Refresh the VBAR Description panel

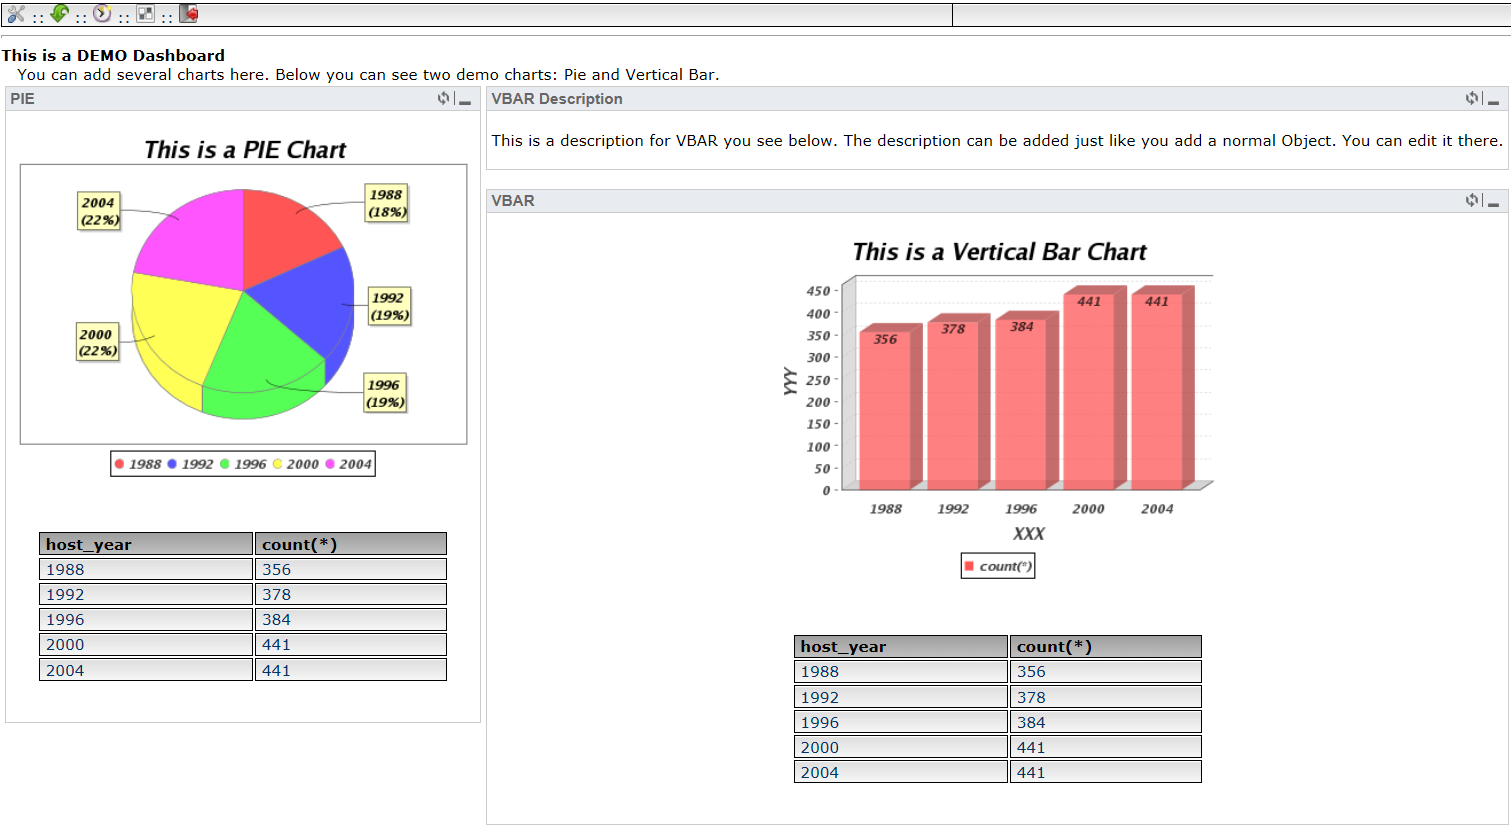pos(1471,98)
